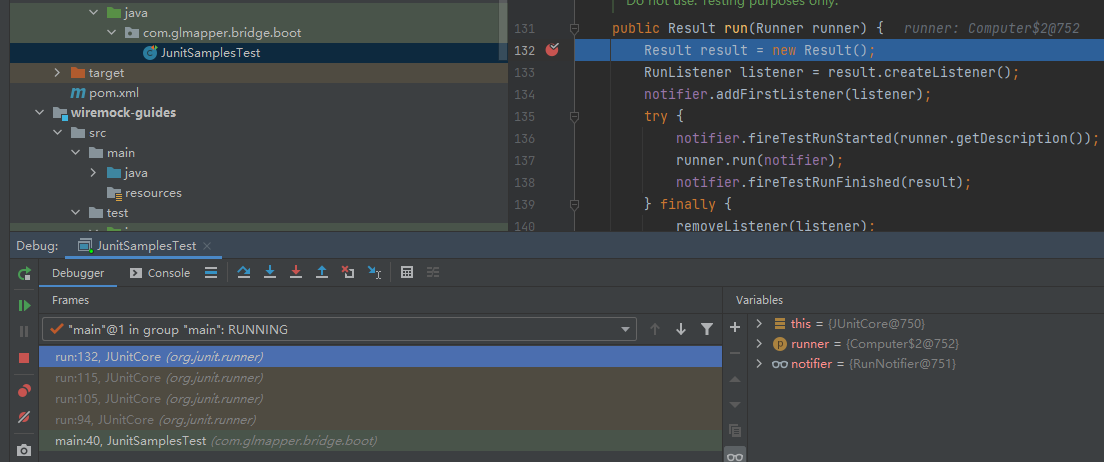Click the Variables panel header
The width and height of the screenshot is (1104, 462).
point(759,300)
